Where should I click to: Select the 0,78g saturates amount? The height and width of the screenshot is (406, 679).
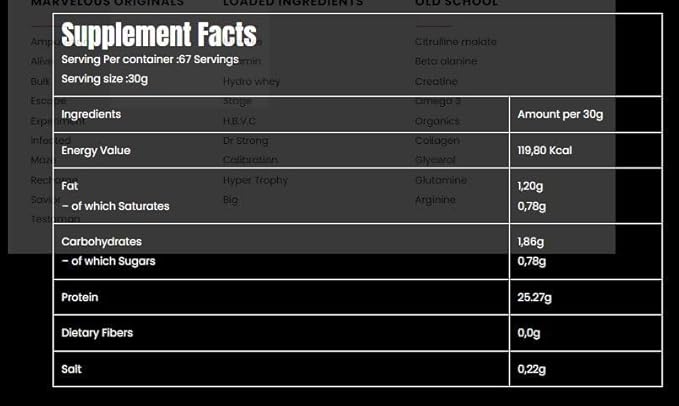[x=531, y=206]
